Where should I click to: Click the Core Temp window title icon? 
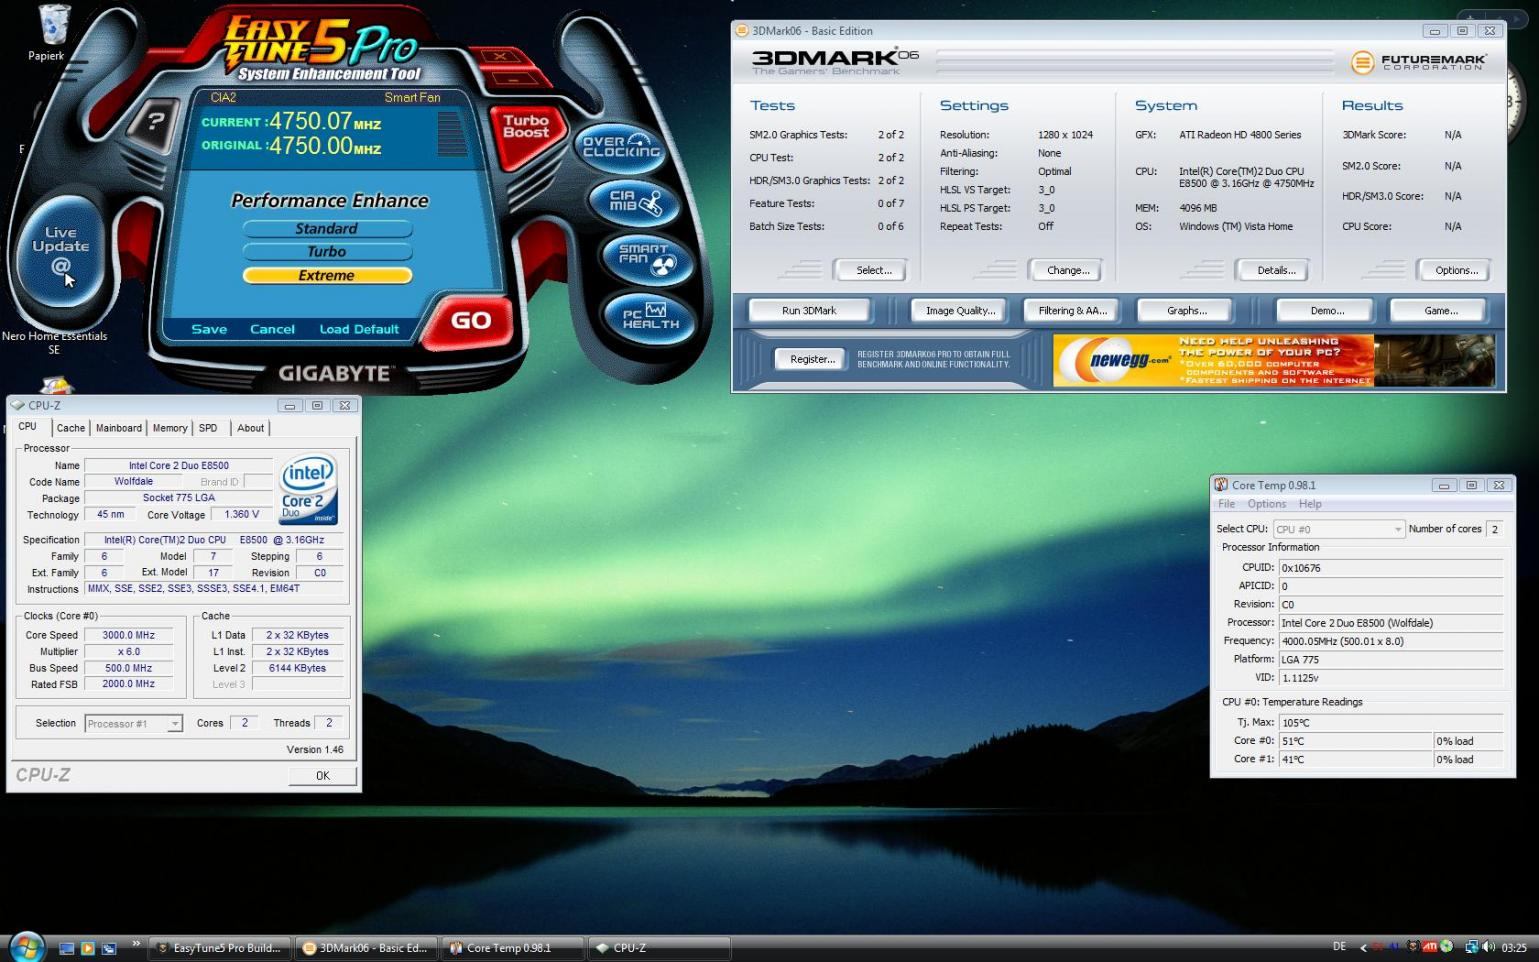point(1221,485)
